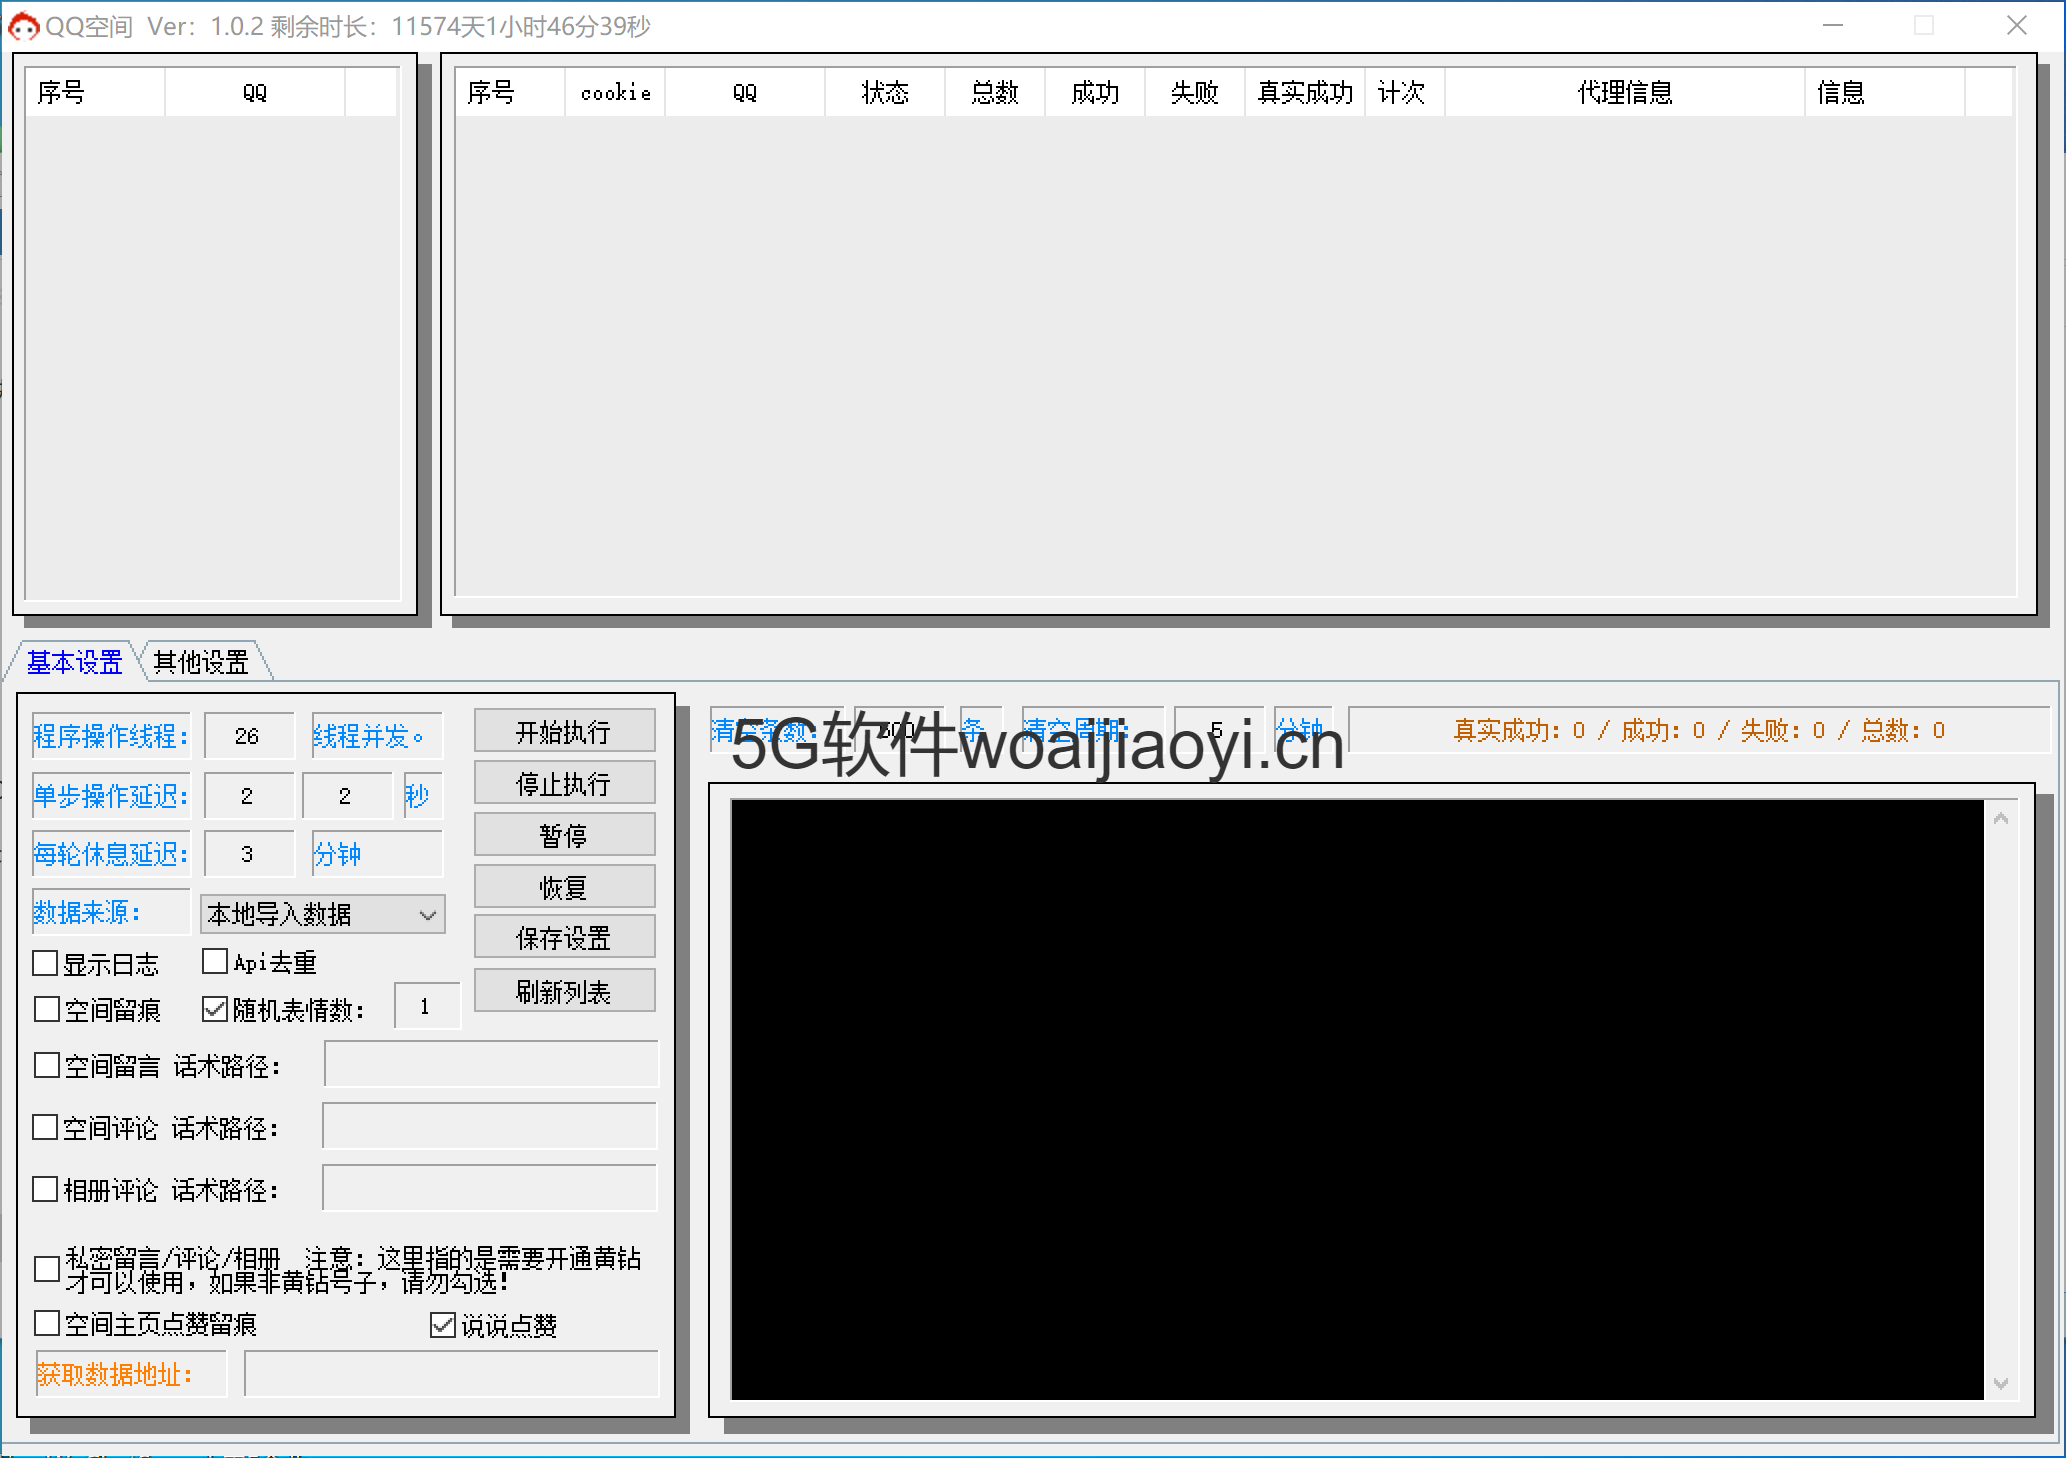Viewport: 2066px width, 1458px height.
Task: Sort by the 计次 column header
Action: [1405, 93]
